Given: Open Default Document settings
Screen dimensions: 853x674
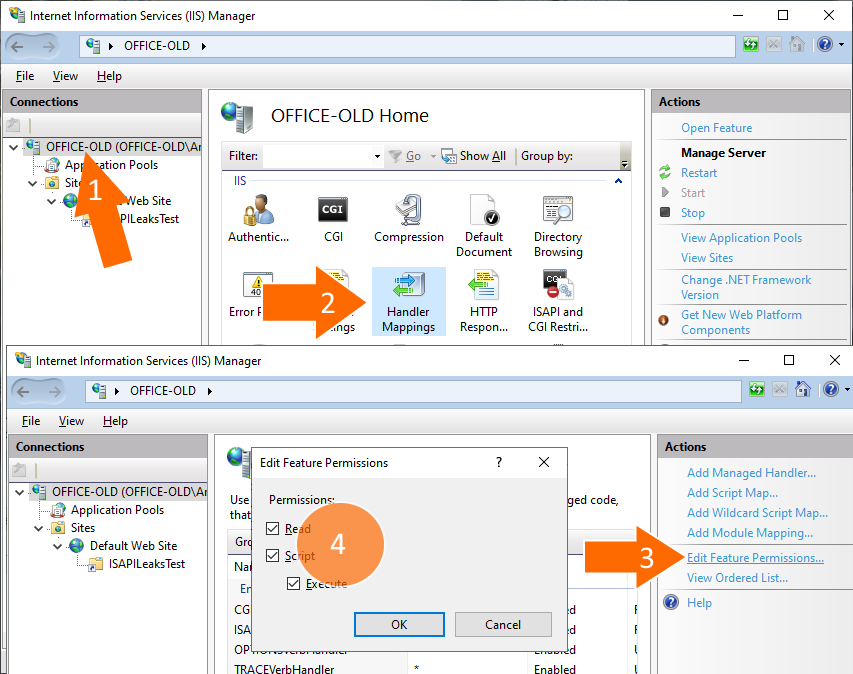Looking at the screenshot, I should (484, 210).
